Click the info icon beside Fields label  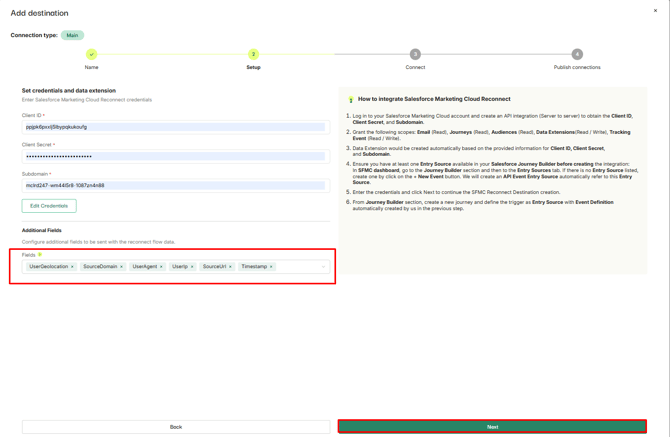[40, 255]
